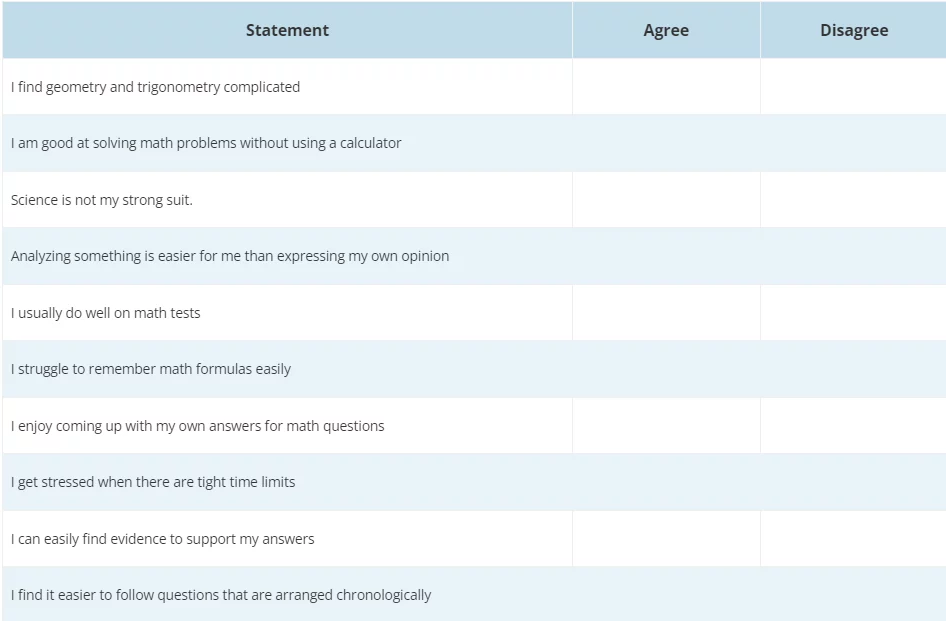The width and height of the screenshot is (946, 621).
Task: Tick Agree for stressed with tight time limits
Action: pos(666,482)
